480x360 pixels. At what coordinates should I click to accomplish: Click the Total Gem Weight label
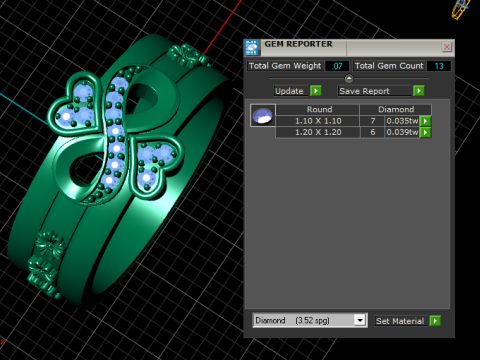(285, 66)
